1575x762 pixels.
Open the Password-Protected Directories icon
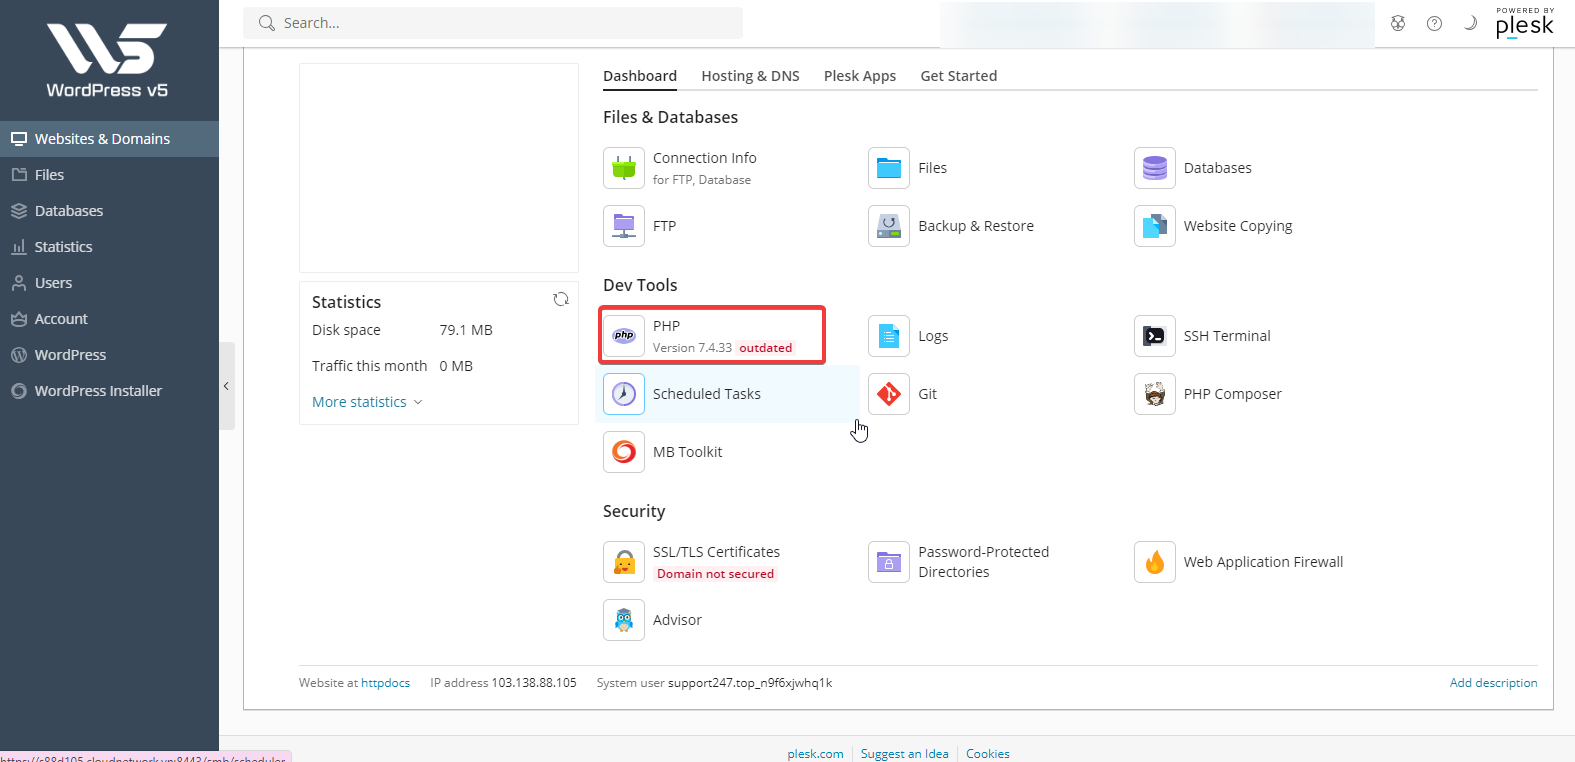point(889,562)
